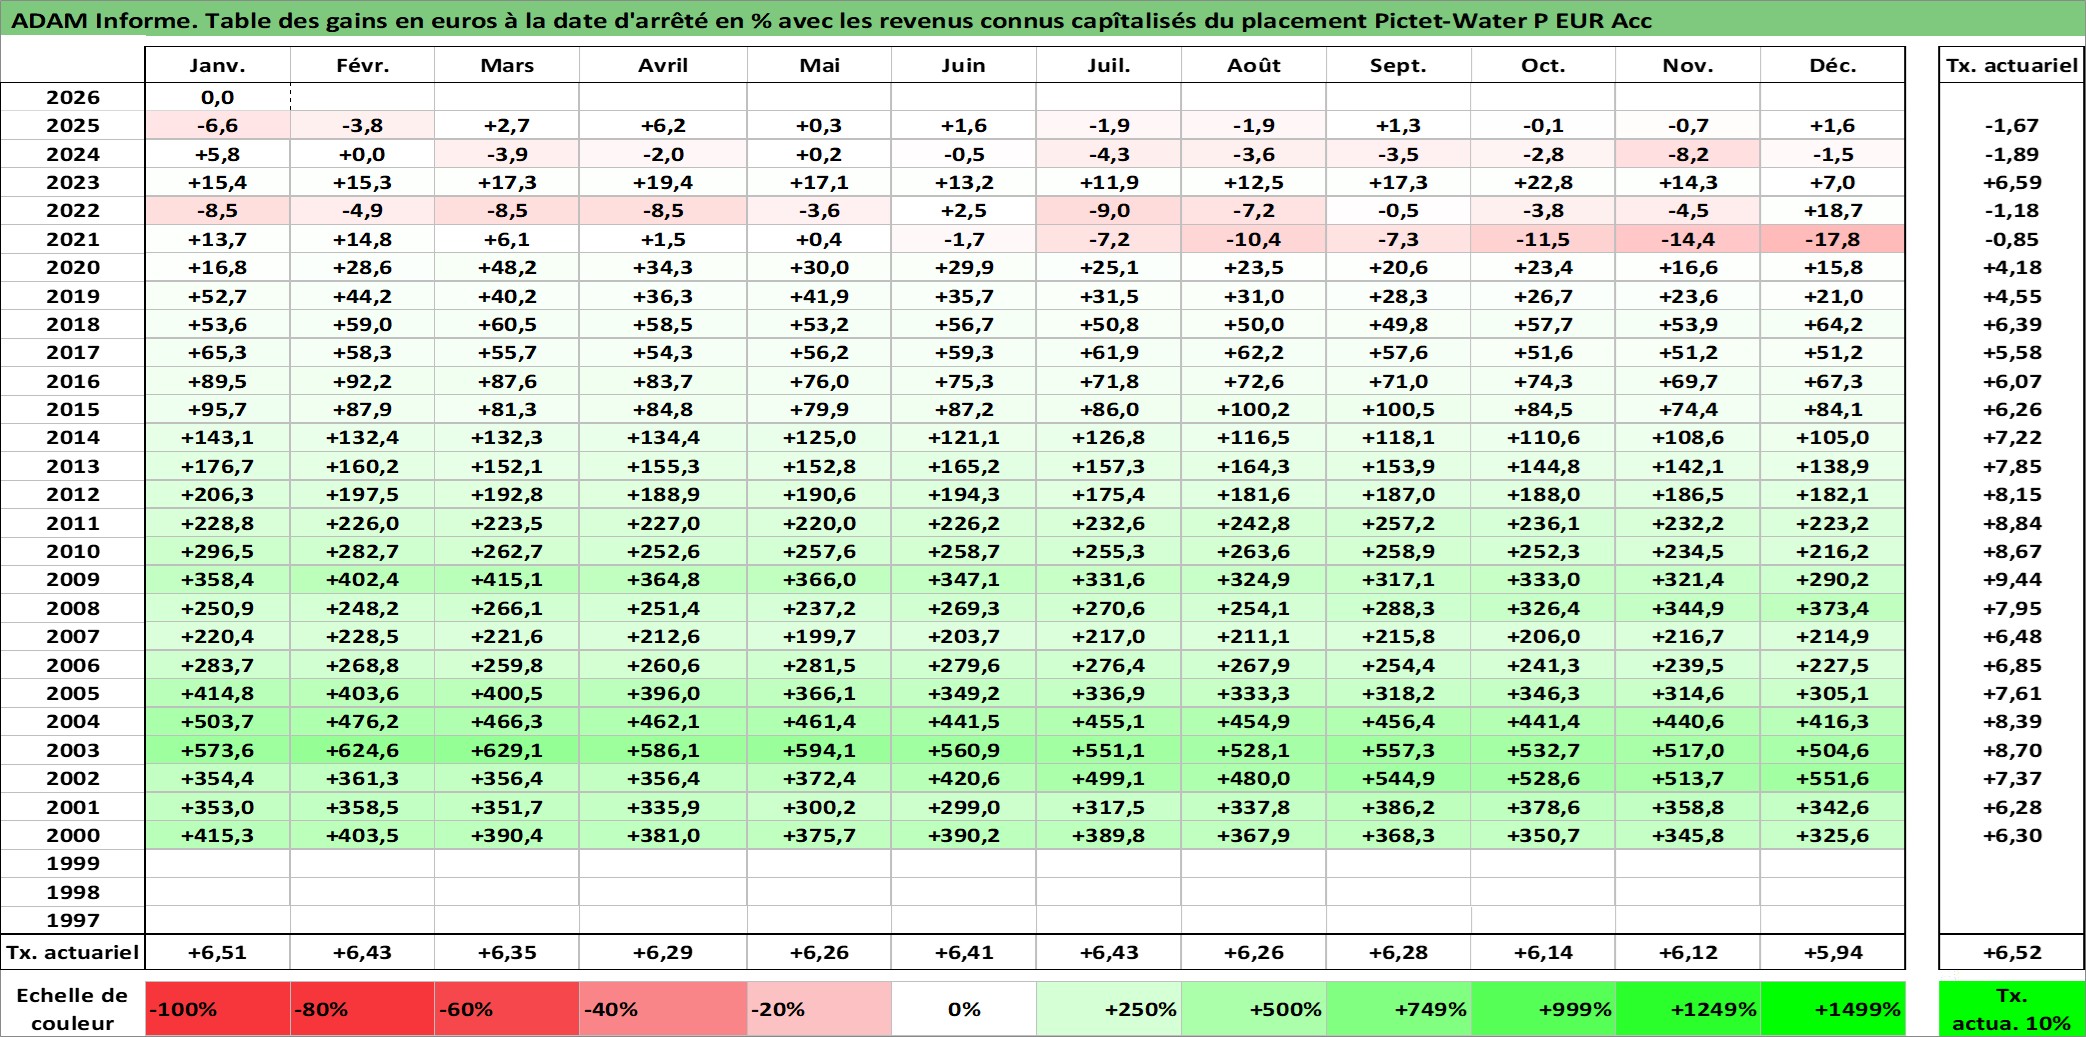
Task: Select the Echelle de couleur label
Action: 73,1009
